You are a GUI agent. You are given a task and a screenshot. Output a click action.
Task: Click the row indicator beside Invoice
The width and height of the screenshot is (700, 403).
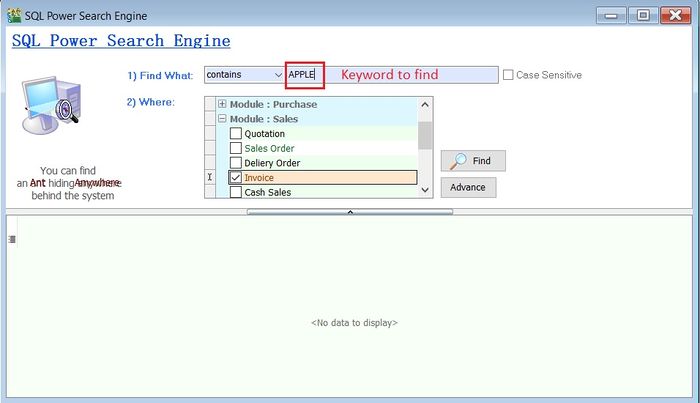click(210, 177)
